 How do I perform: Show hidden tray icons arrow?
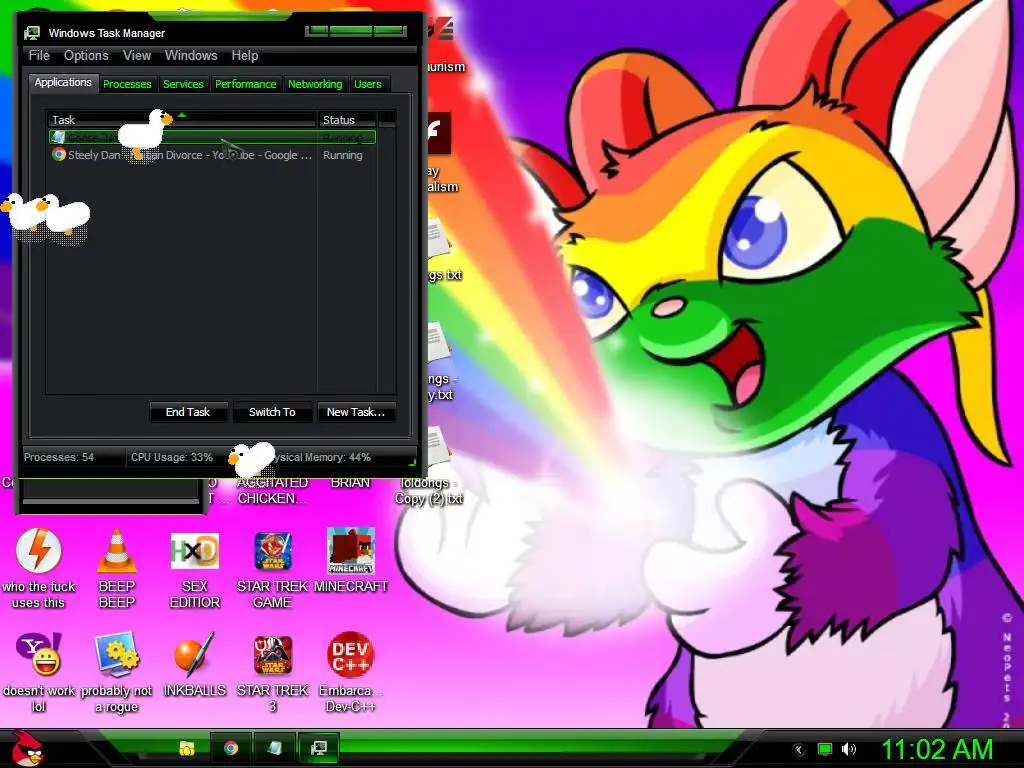[x=799, y=750]
